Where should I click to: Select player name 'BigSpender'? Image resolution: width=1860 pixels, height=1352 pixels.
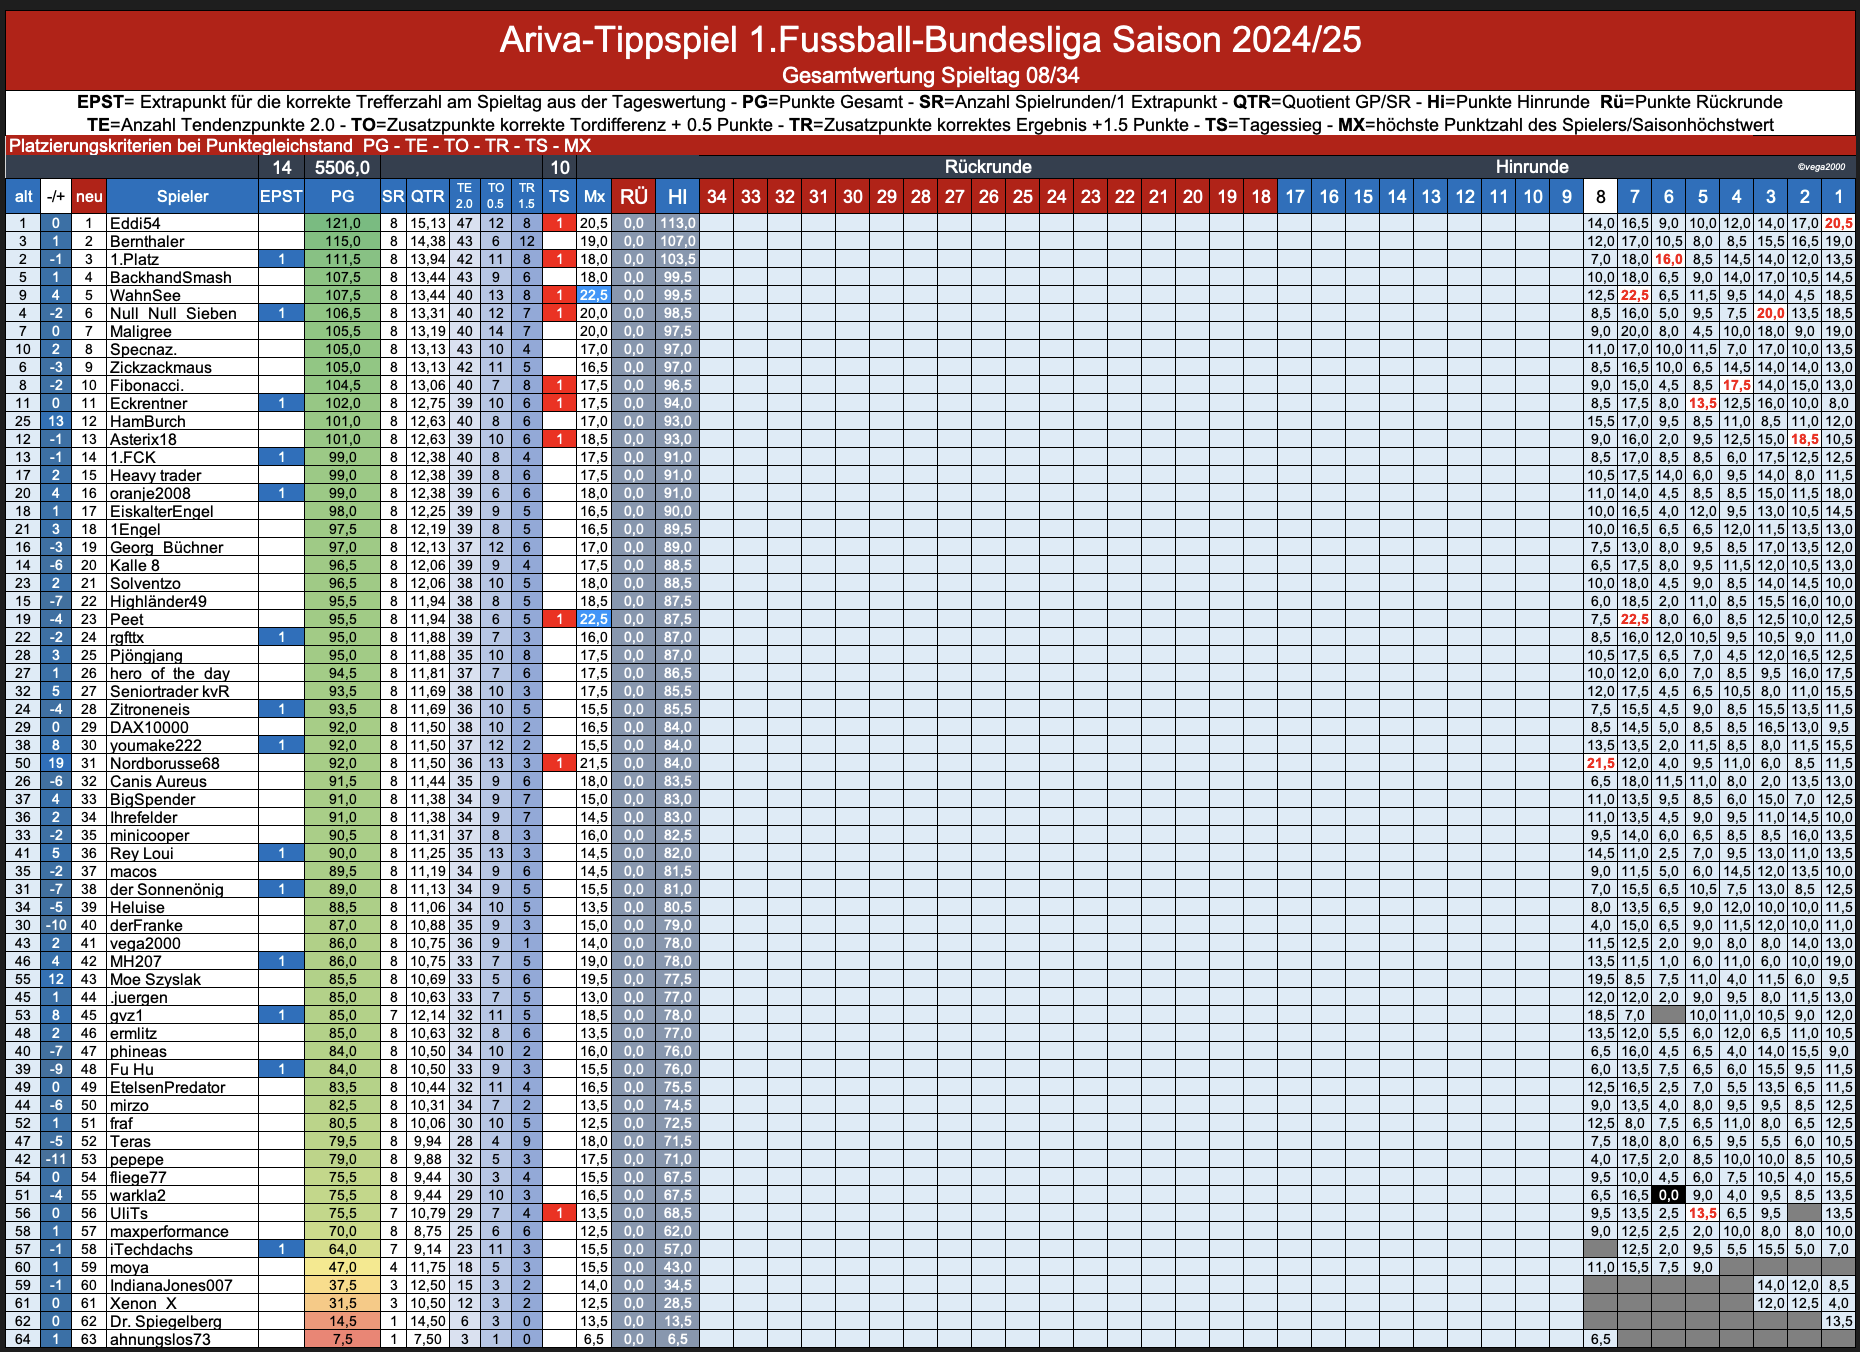click(x=152, y=799)
